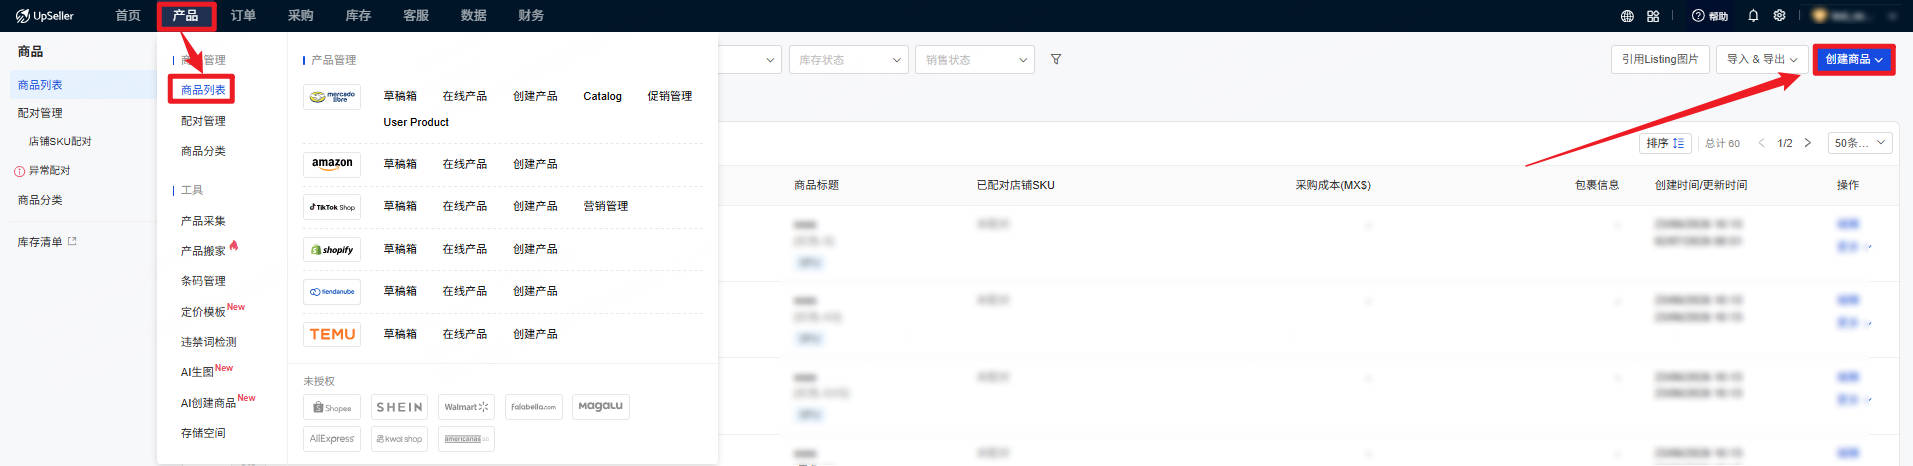Expand the 销售状态 dropdown
1913x466 pixels.
click(975, 60)
